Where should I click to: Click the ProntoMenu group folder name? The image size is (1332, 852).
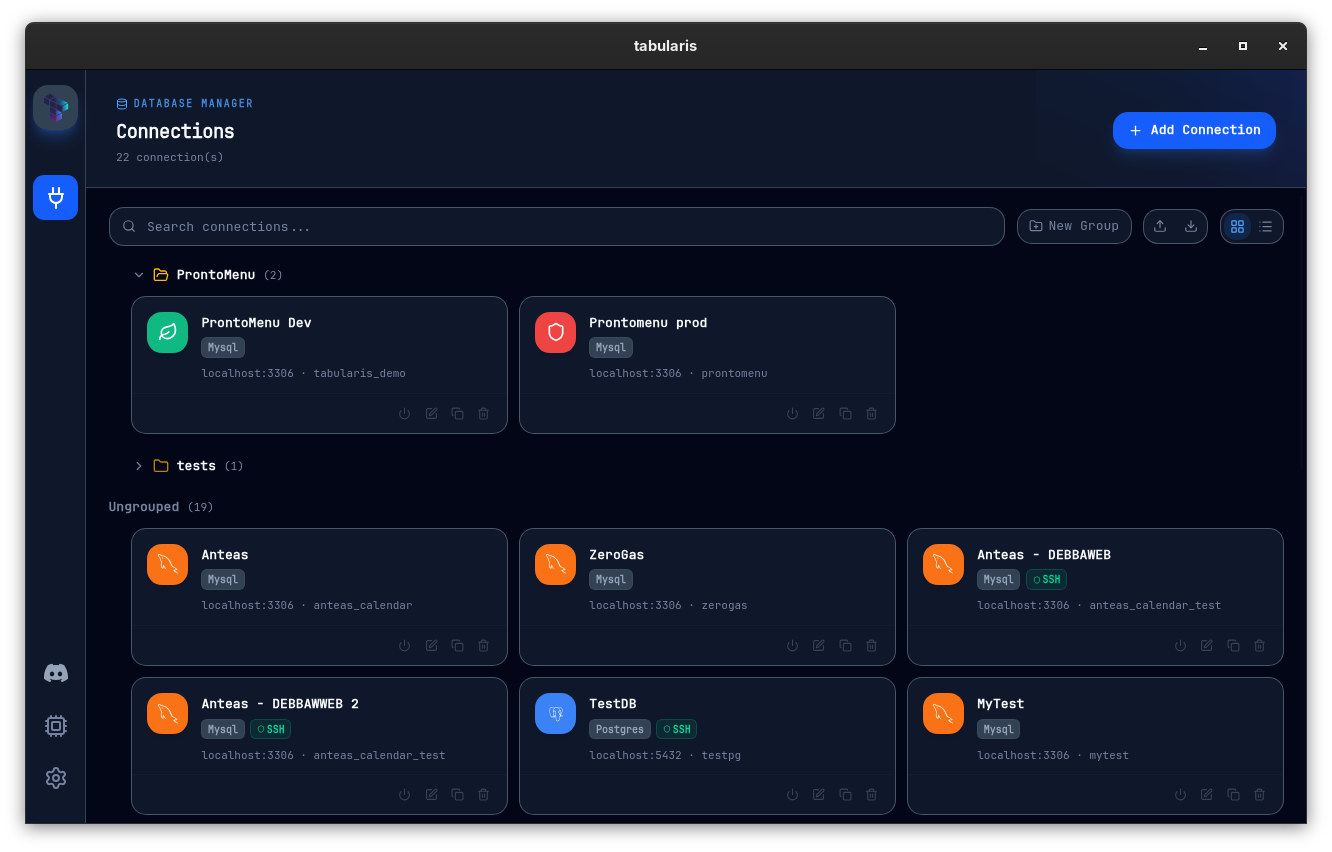tap(216, 274)
